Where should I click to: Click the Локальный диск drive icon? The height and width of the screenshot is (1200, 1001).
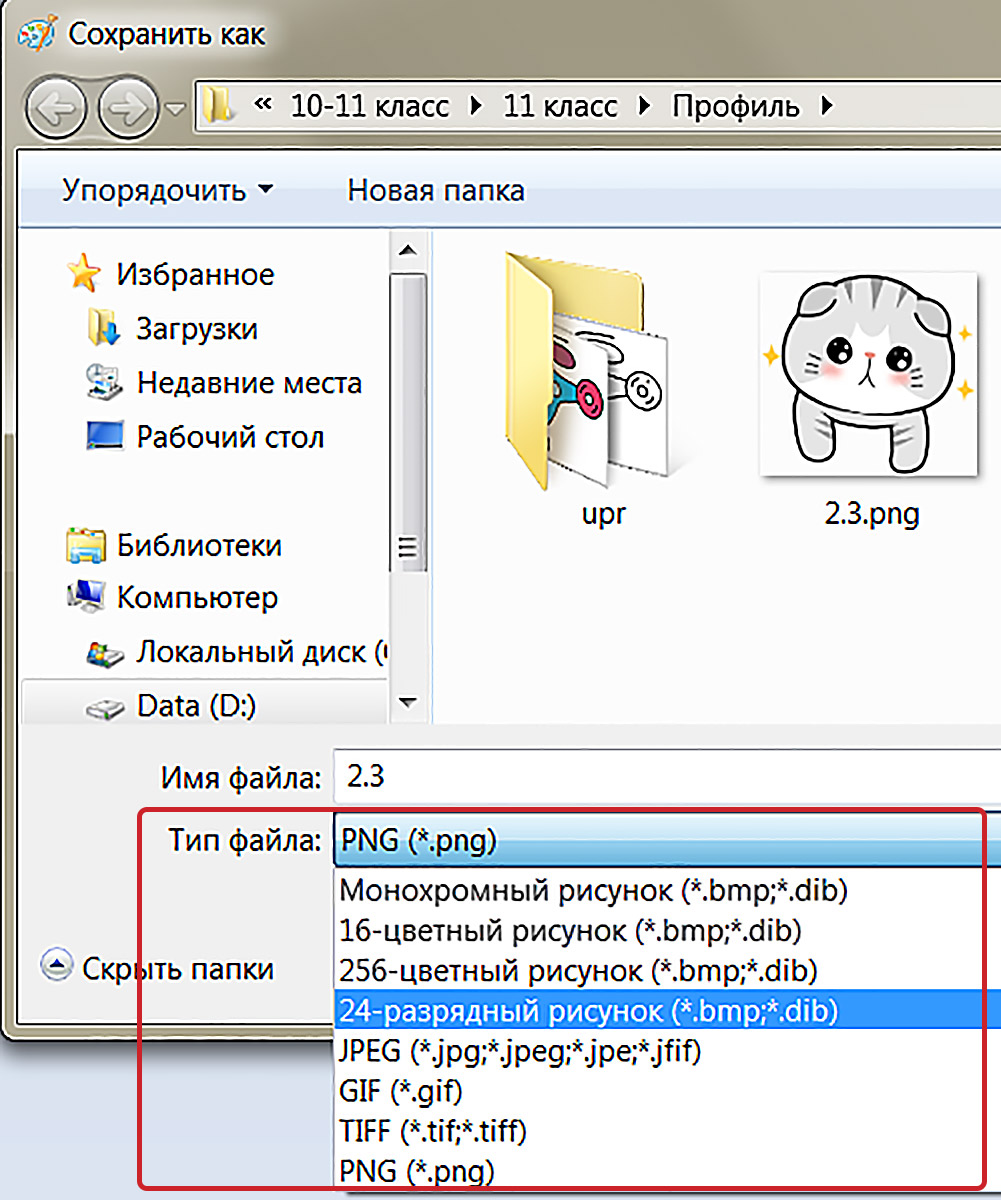104,653
